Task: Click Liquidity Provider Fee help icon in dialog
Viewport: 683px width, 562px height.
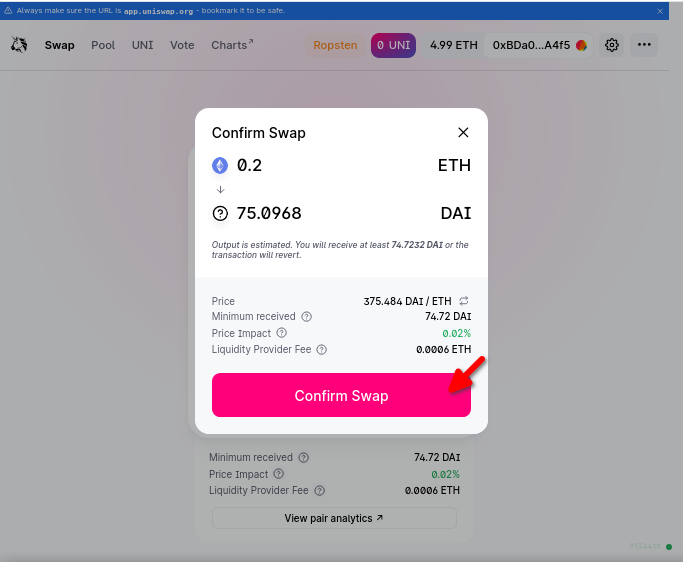Action: [x=322, y=349]
